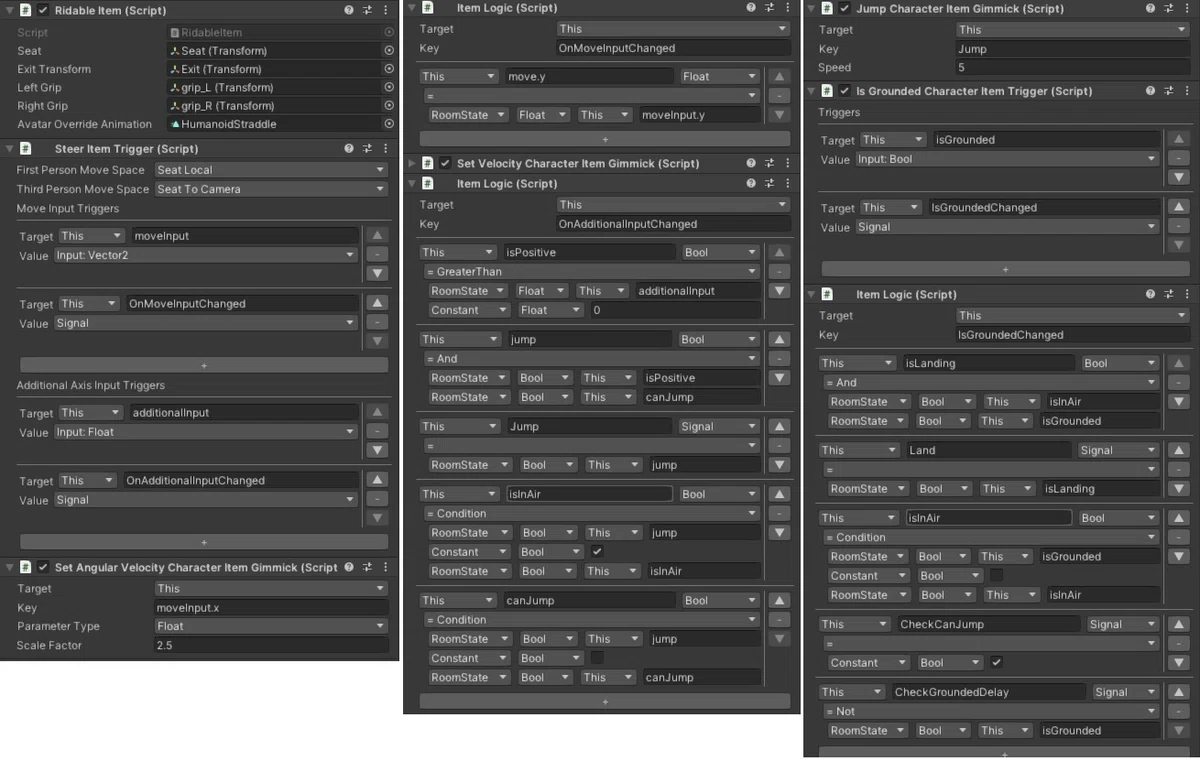This screenshot has height=759, width=1200.
Task: Toggle the checked Constant Bool in isInAir condition
Action: click(597, 551)
